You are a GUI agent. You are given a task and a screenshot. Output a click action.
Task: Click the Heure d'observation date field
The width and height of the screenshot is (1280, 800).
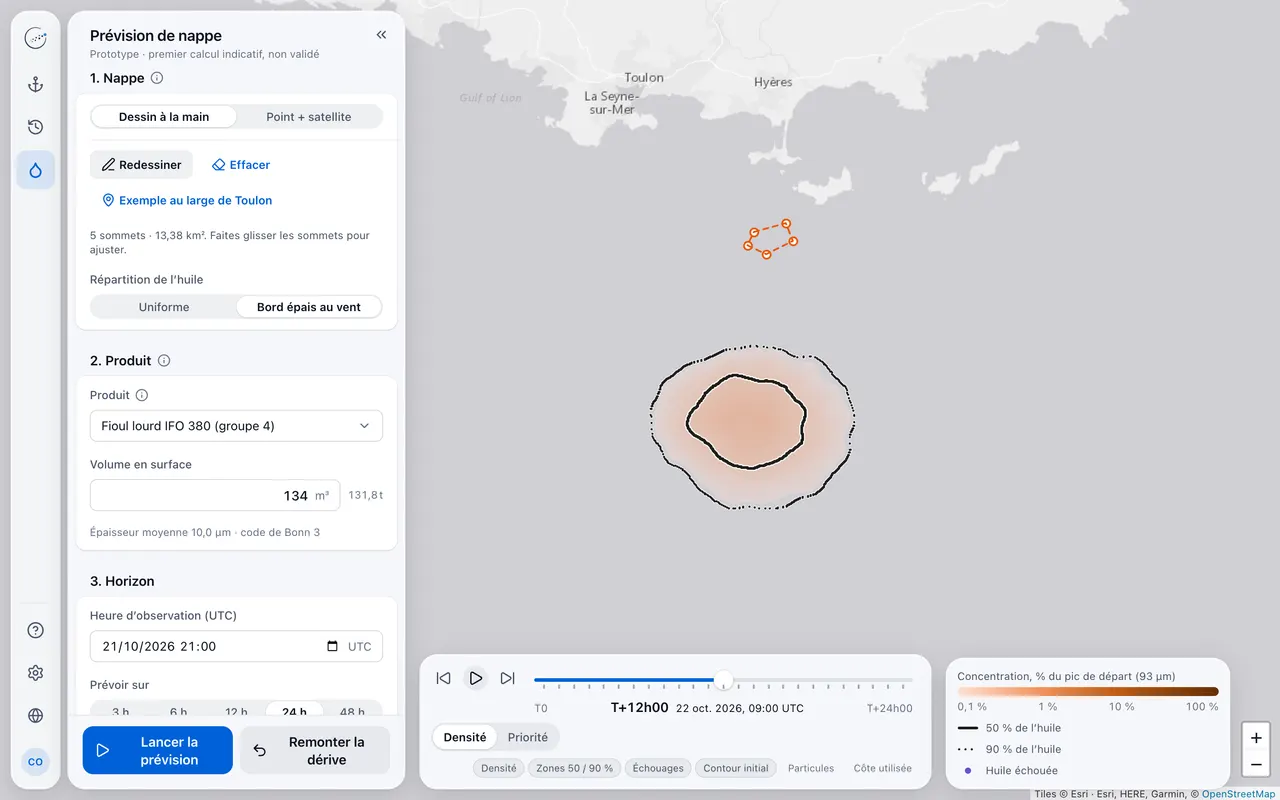236,646
